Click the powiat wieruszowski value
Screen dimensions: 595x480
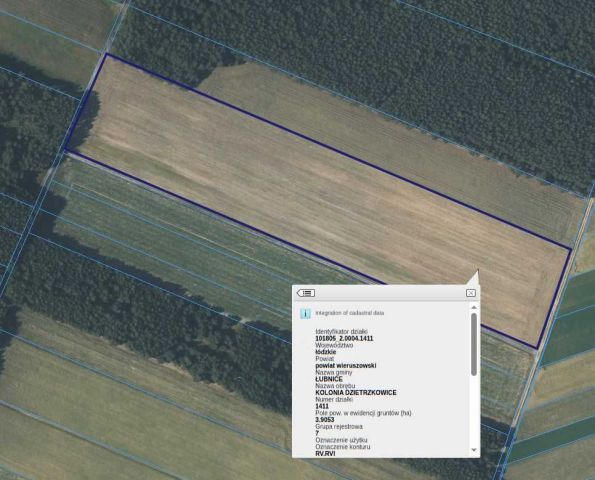[346, 366]
